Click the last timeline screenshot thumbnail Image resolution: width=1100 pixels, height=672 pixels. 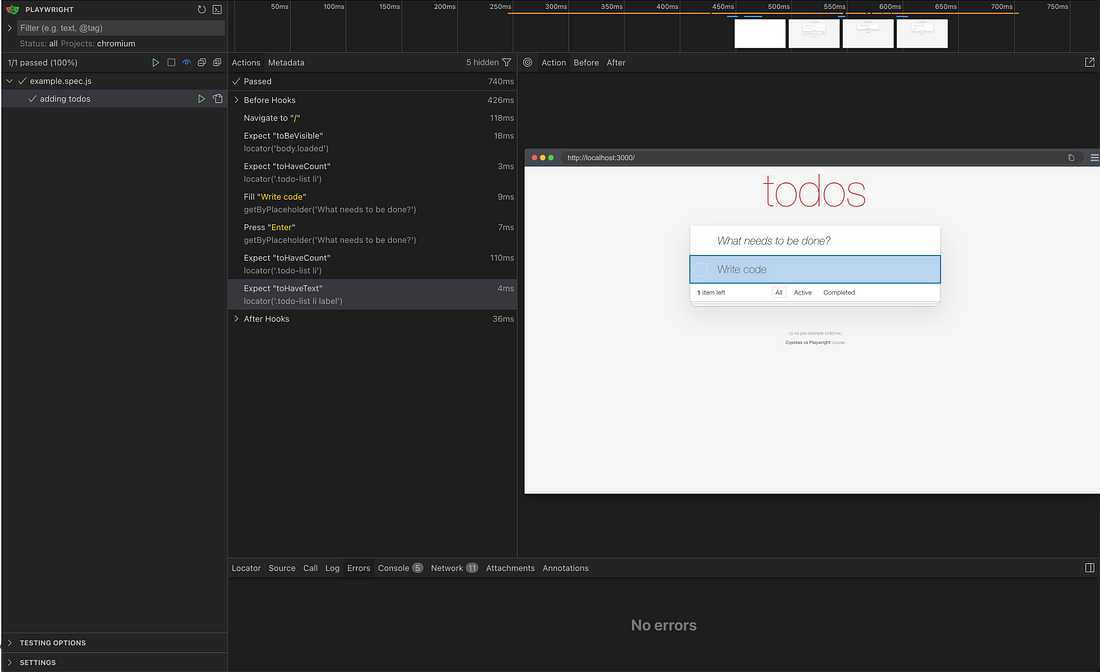[922, 34]
